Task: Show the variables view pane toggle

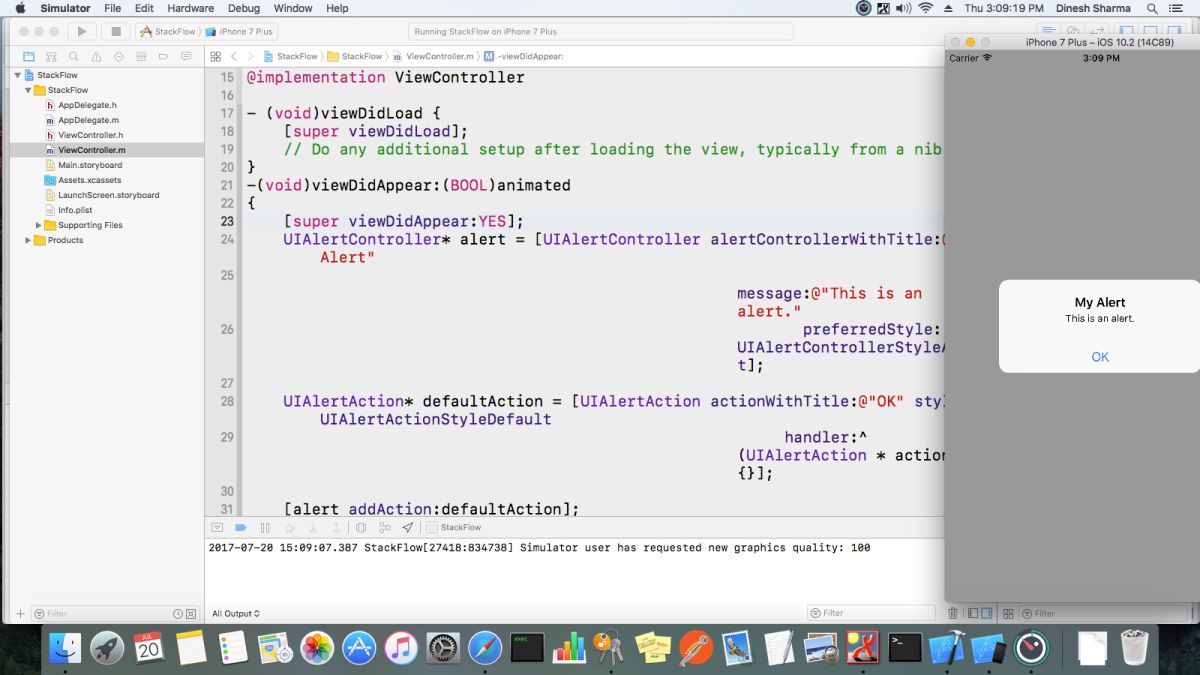Action: coord(972,613)
